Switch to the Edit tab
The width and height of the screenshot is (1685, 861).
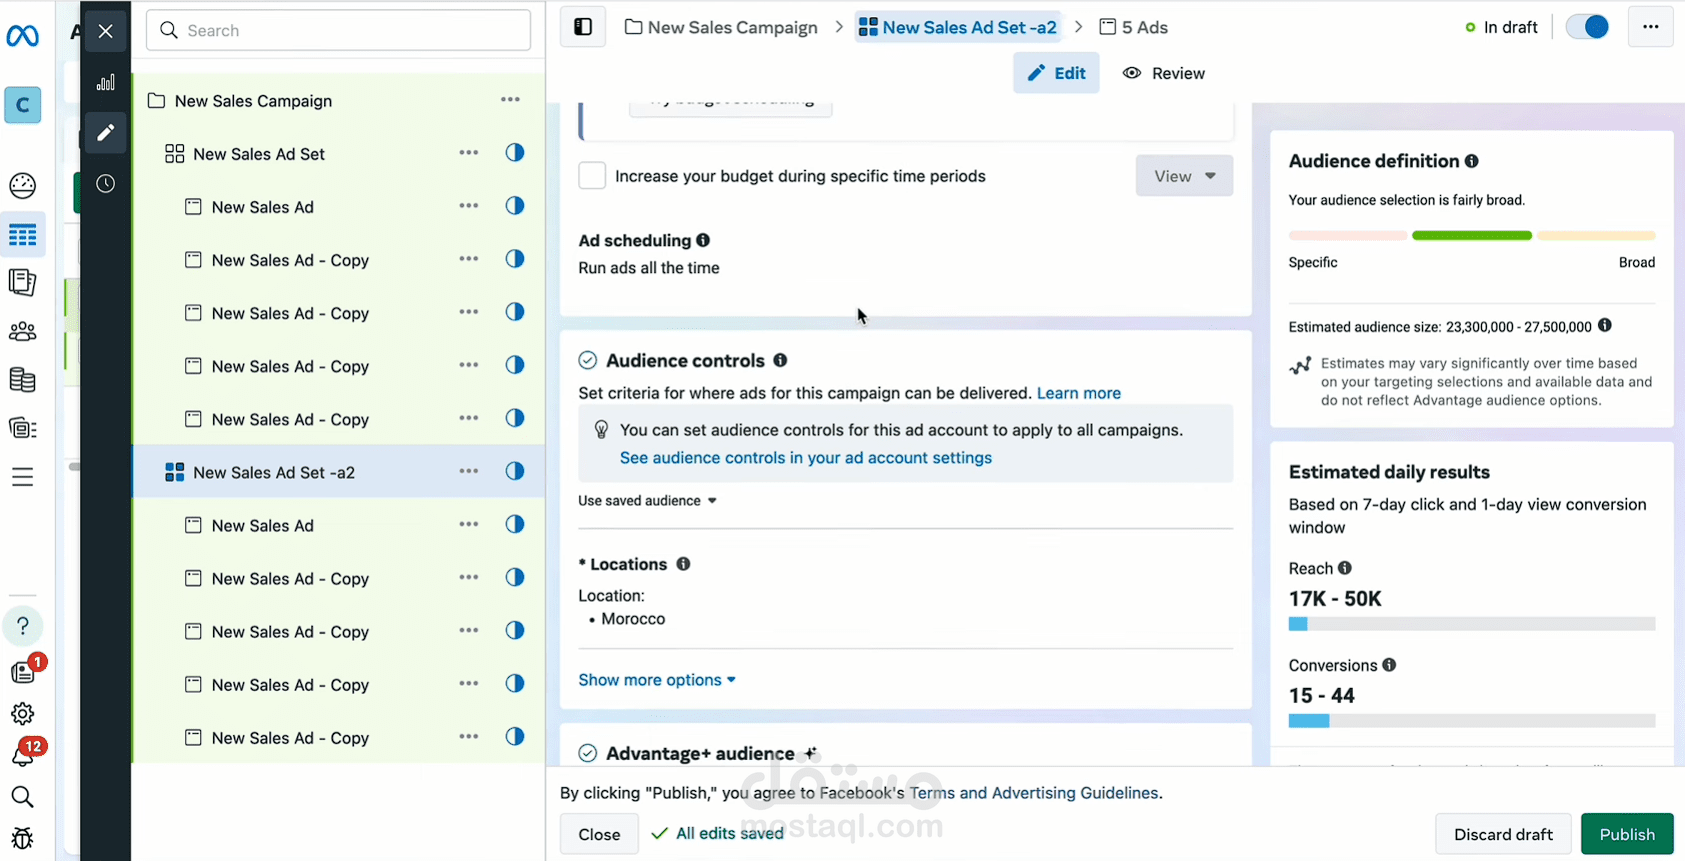click(x=1056, y=73)
